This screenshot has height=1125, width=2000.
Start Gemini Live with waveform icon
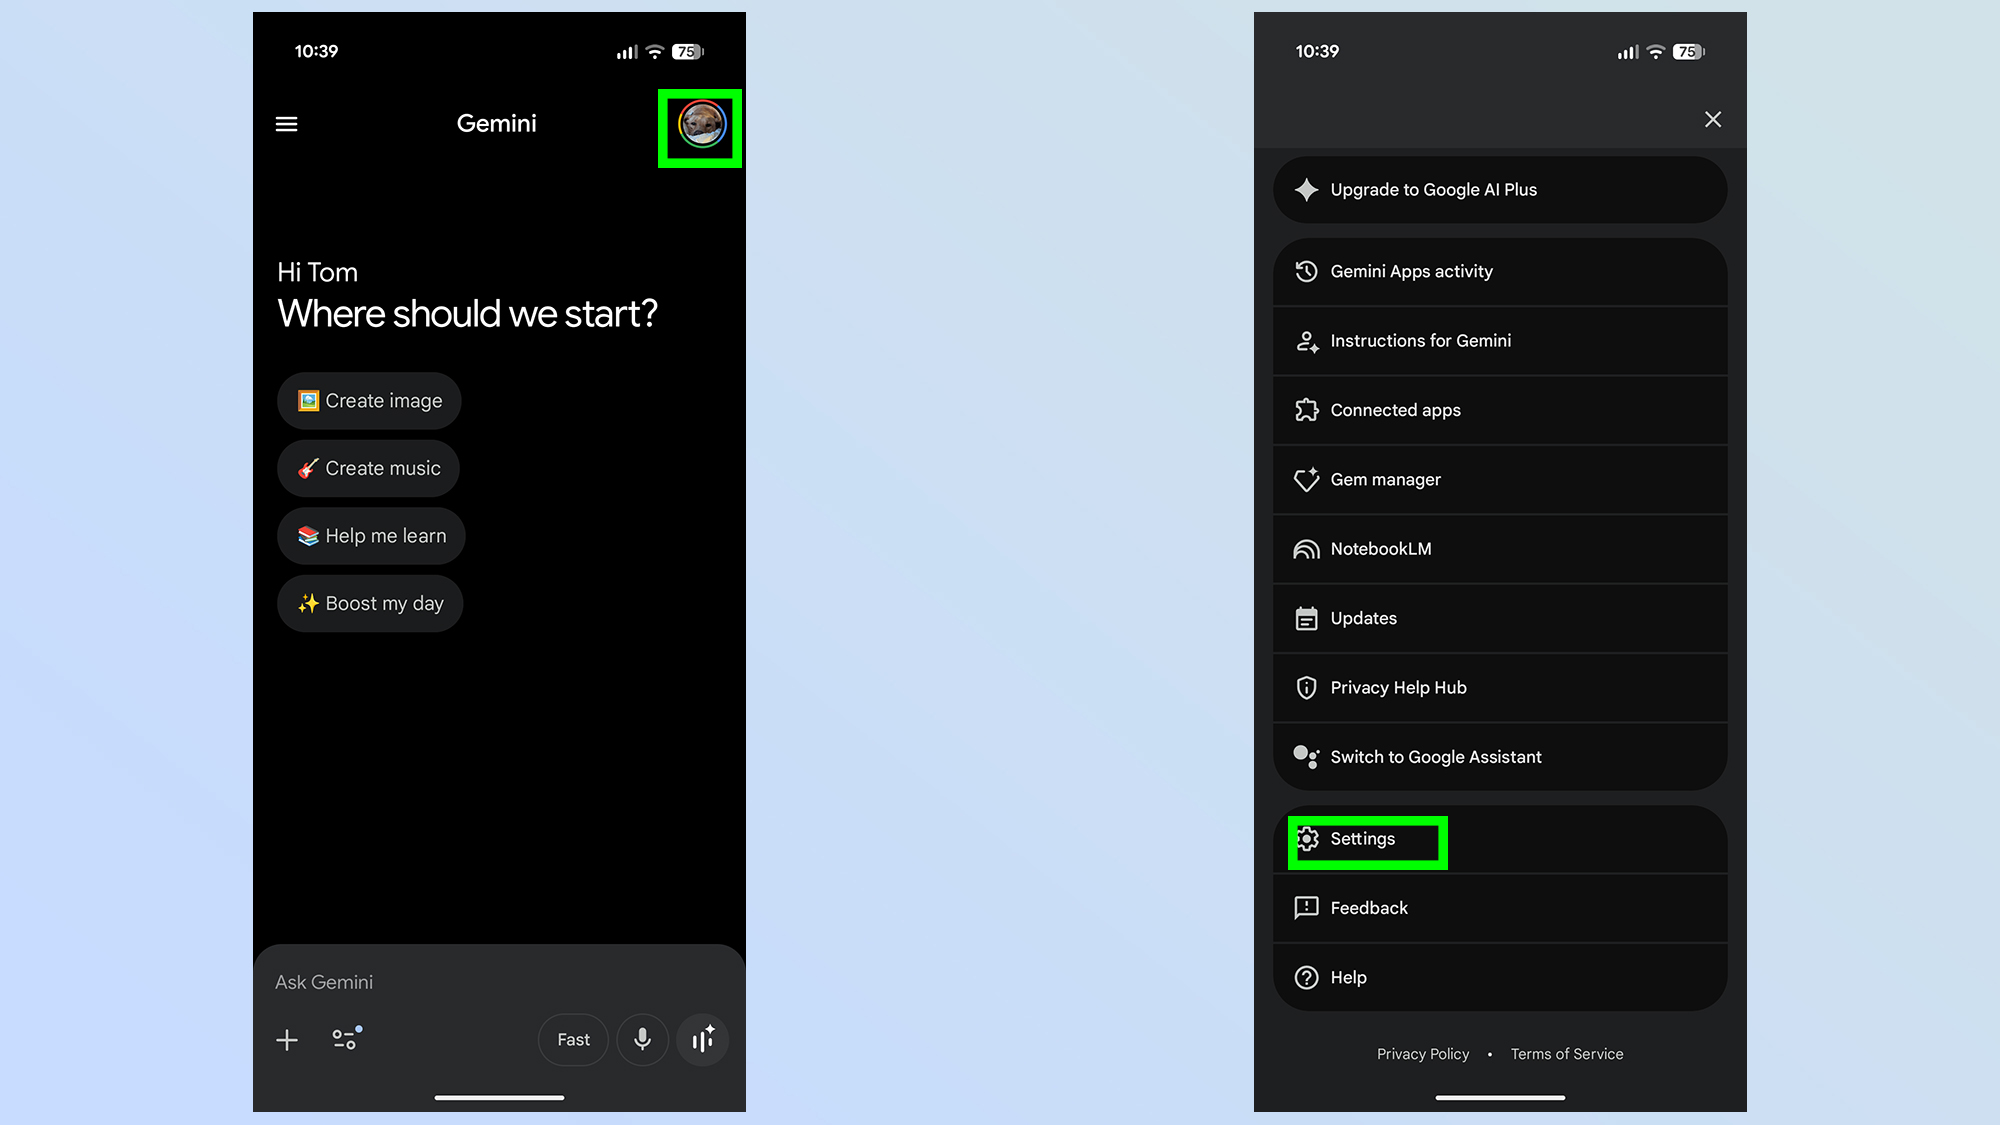pos(703,1040)
